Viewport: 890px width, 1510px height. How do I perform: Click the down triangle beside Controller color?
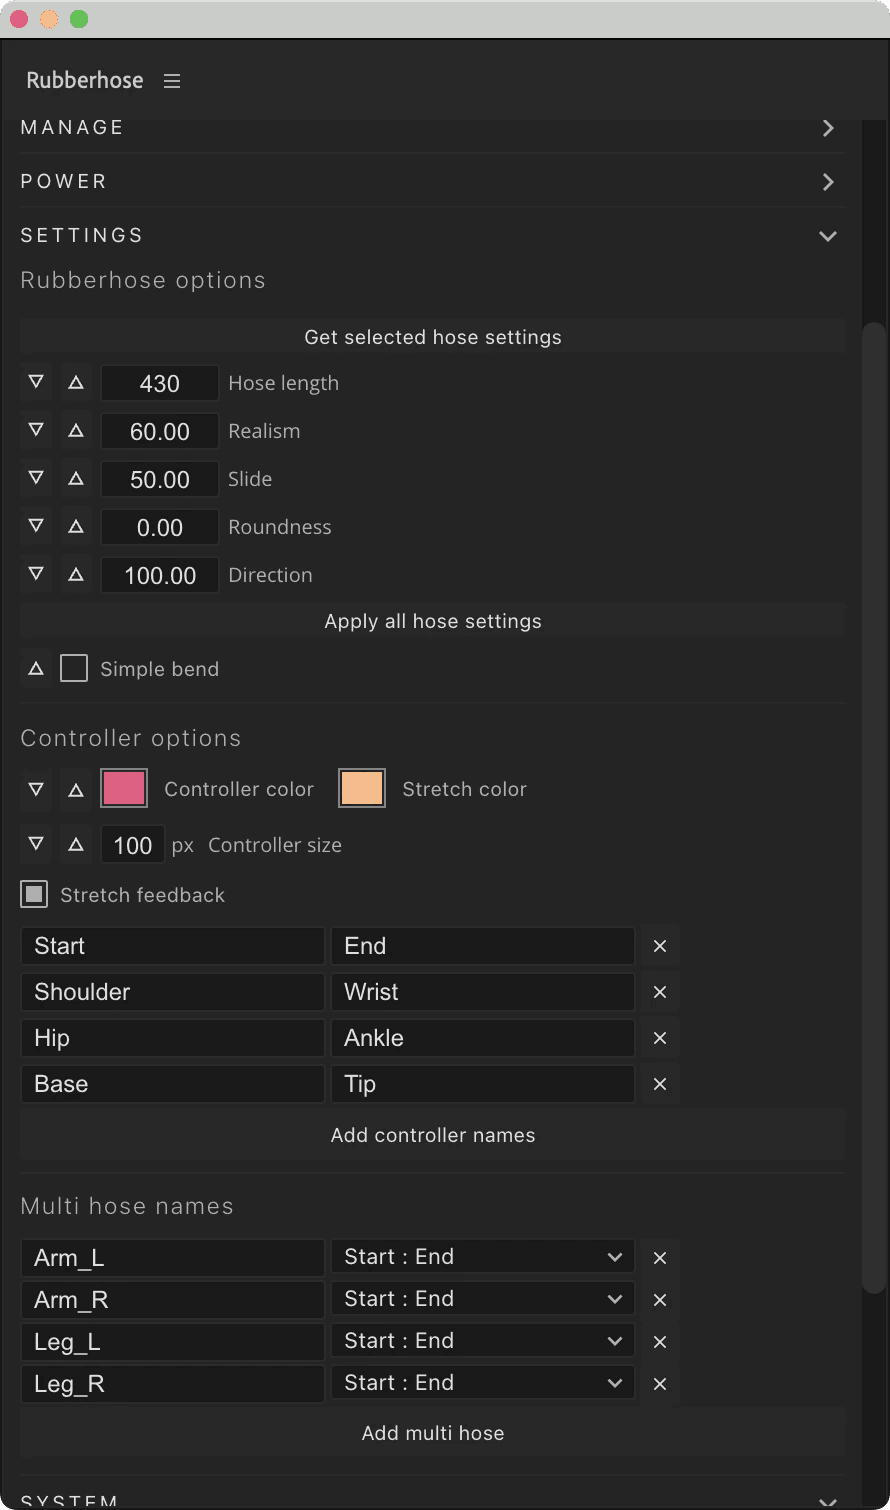[36, 789]
